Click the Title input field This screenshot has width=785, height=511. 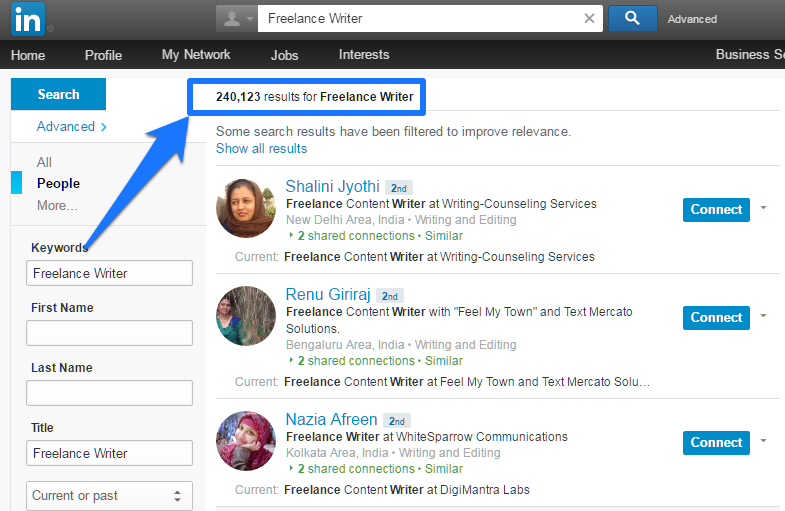(109, 453)
